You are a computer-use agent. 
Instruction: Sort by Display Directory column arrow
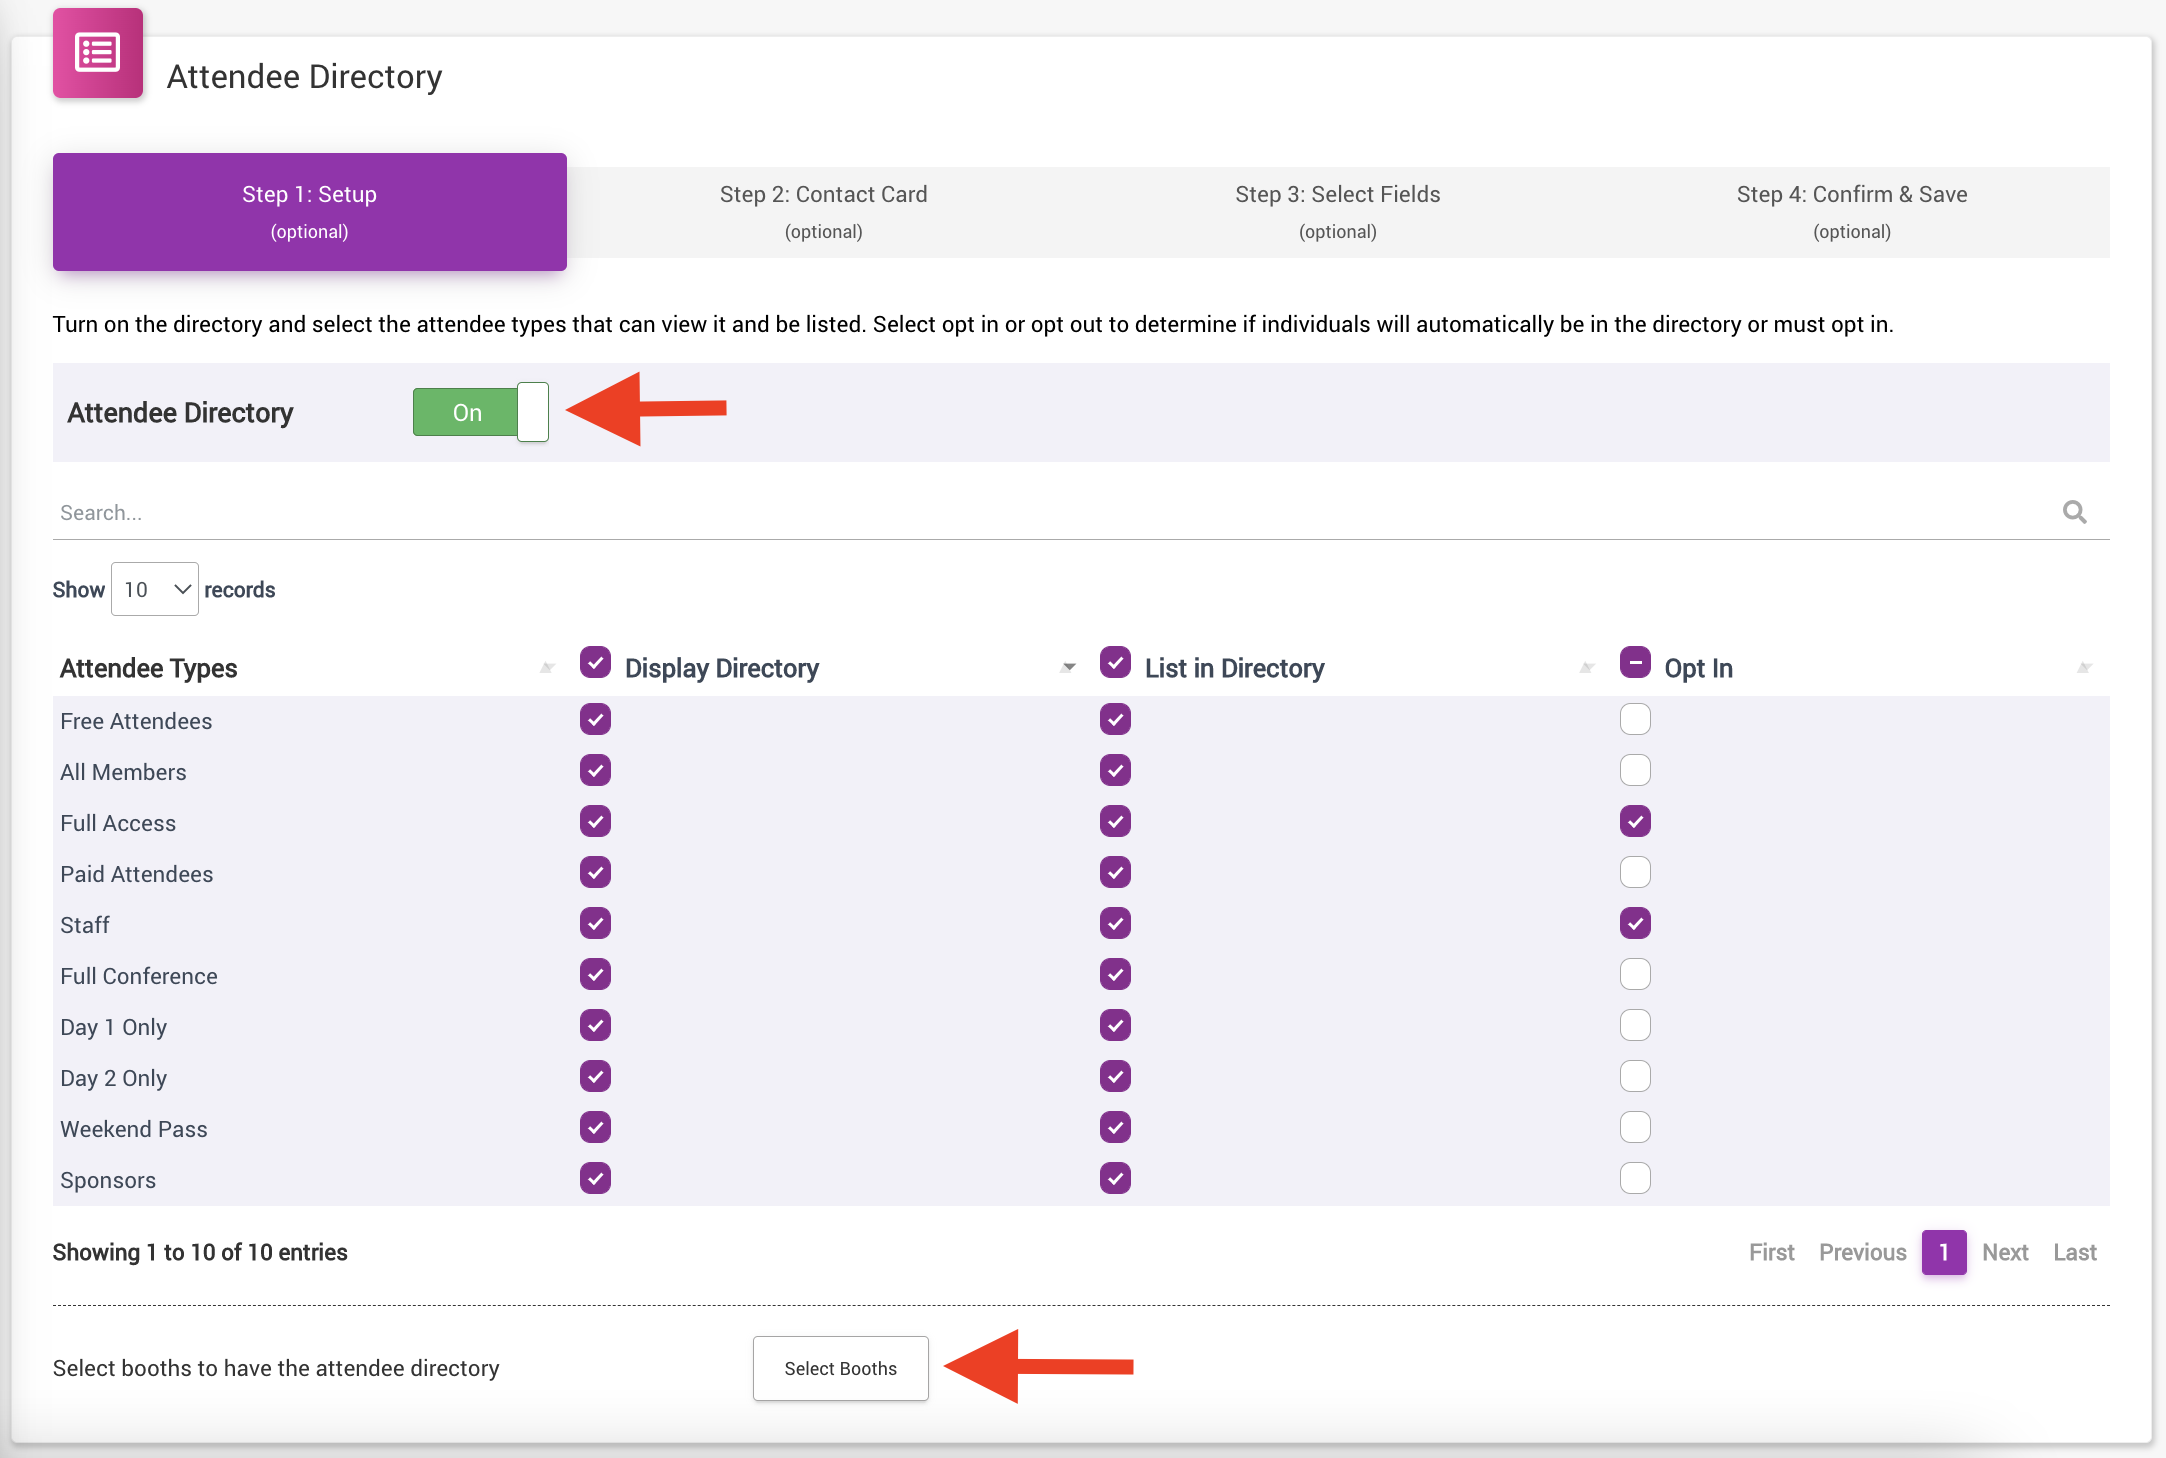[1068, 668]
